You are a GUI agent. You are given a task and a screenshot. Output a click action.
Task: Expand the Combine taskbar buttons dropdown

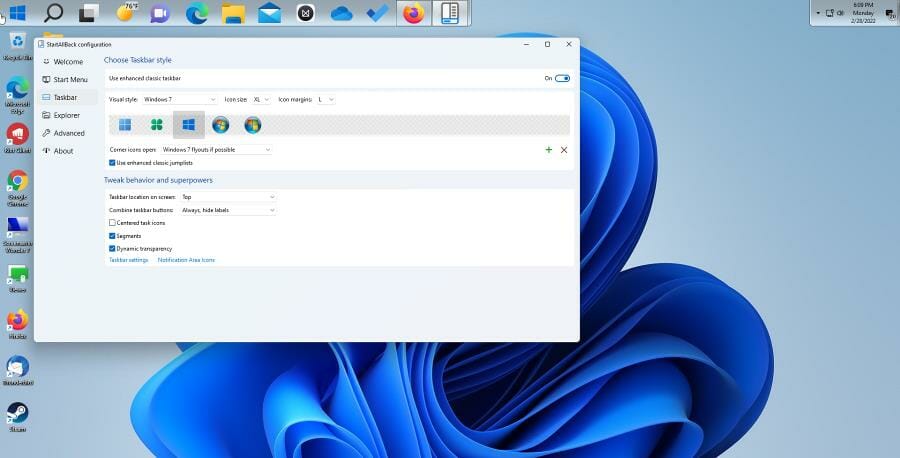click(228, 210)
